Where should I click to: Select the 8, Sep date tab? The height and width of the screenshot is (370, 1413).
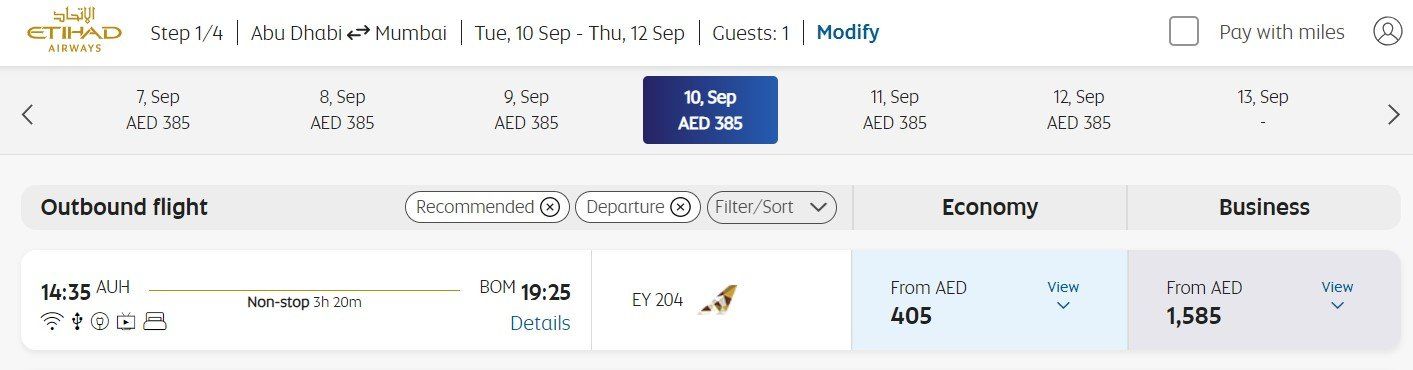(342, 110)
